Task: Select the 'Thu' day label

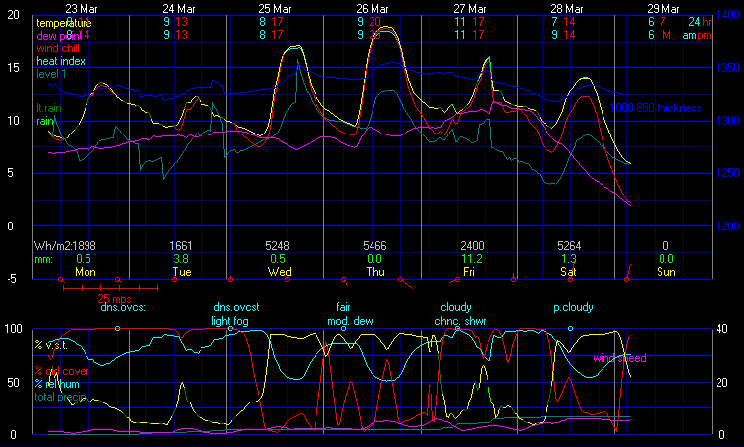Action: pos(375,272)
